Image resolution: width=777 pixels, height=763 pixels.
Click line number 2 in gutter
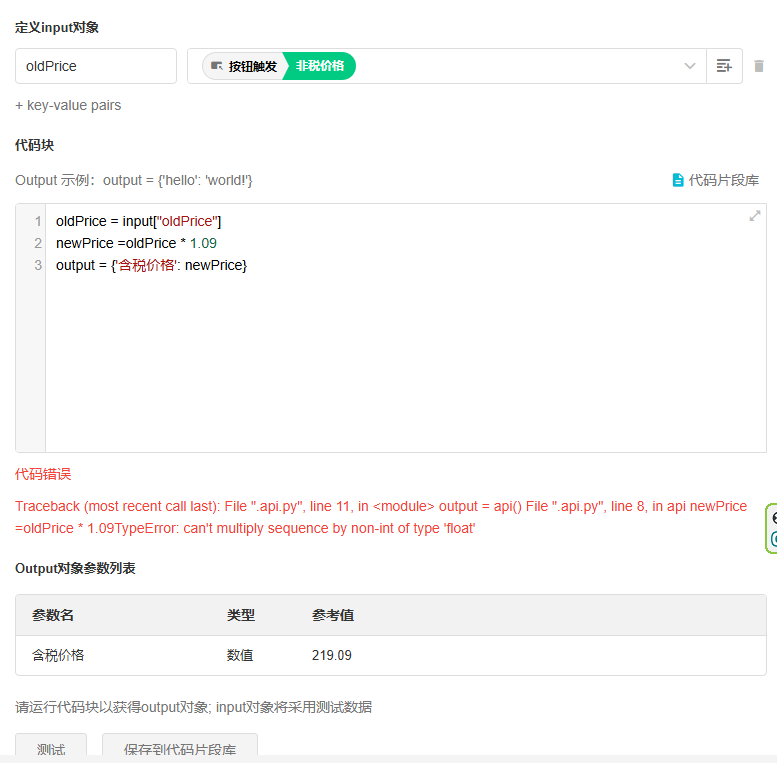point(38,243)
